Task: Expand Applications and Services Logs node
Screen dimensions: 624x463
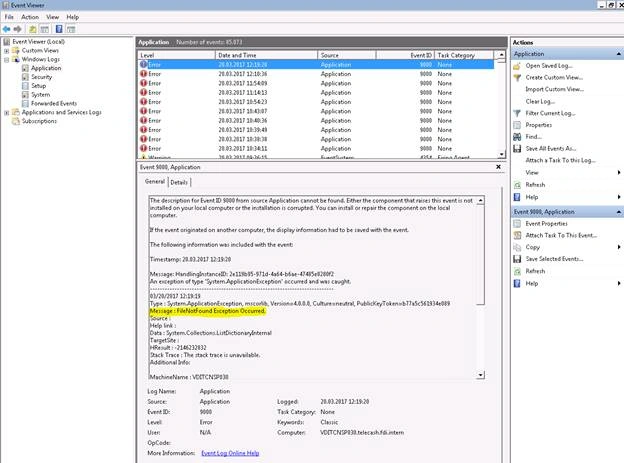Action: click(x=6, y=112)
